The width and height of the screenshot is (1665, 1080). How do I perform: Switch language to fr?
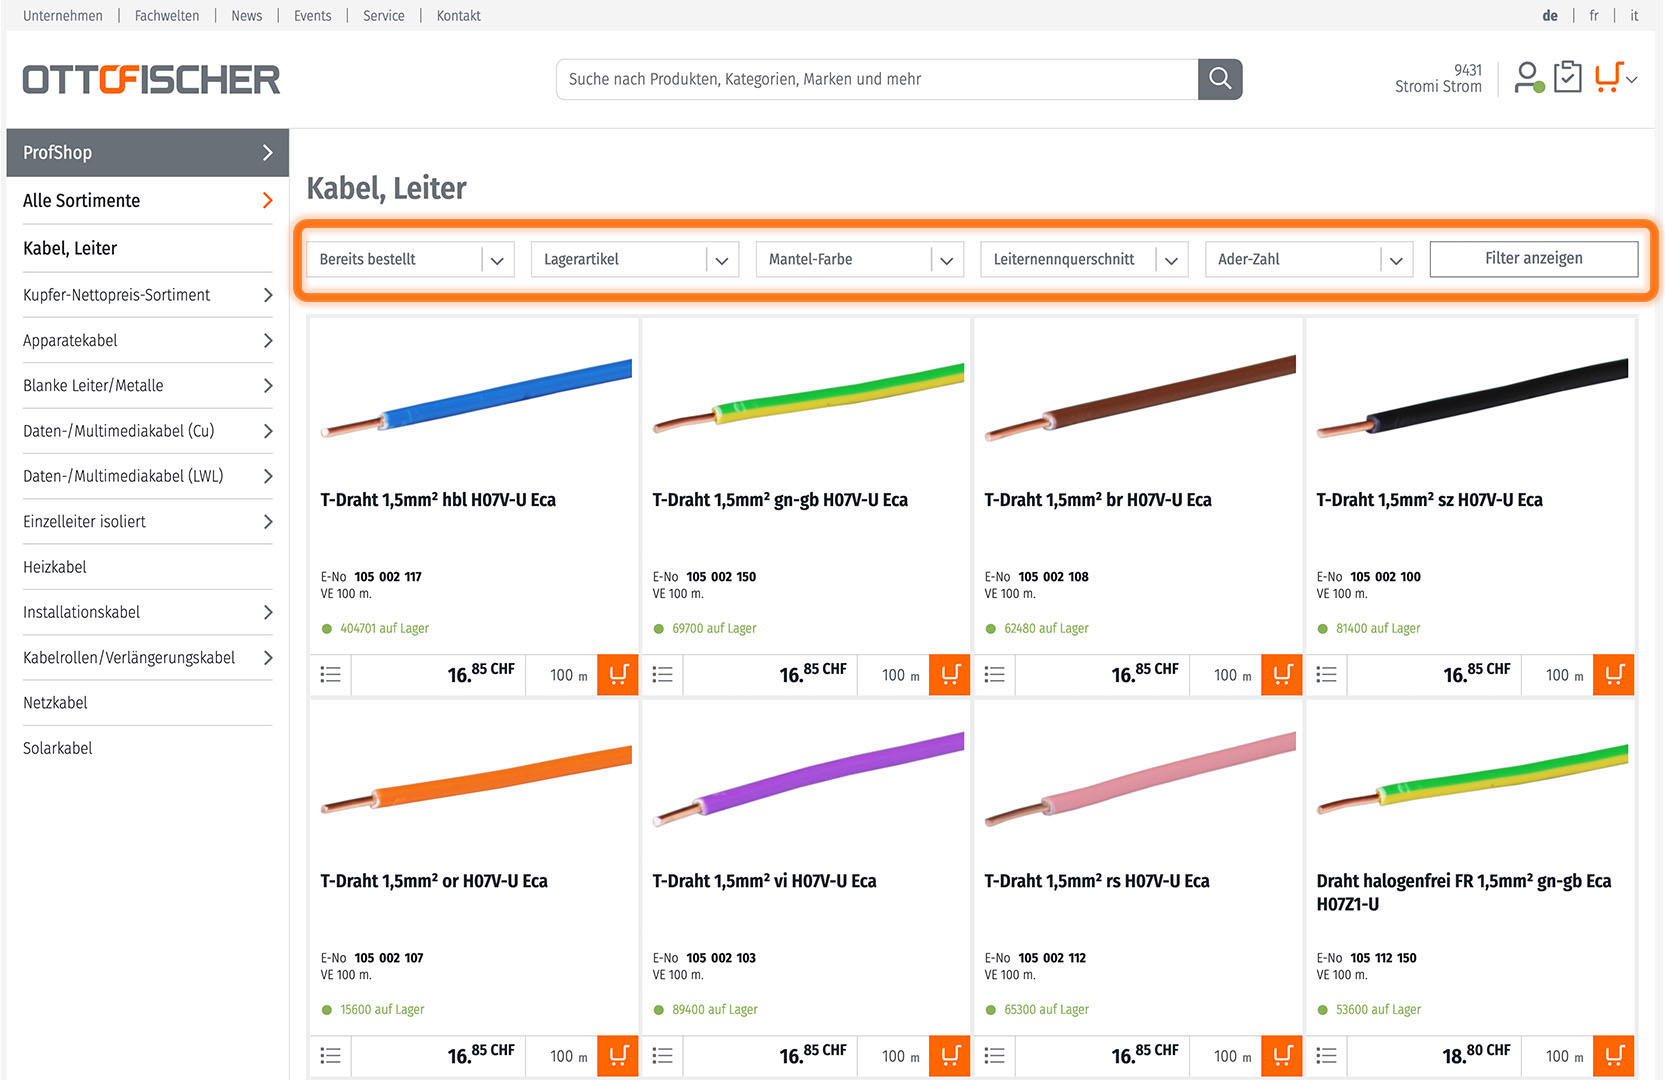[x=1594, y=16]
